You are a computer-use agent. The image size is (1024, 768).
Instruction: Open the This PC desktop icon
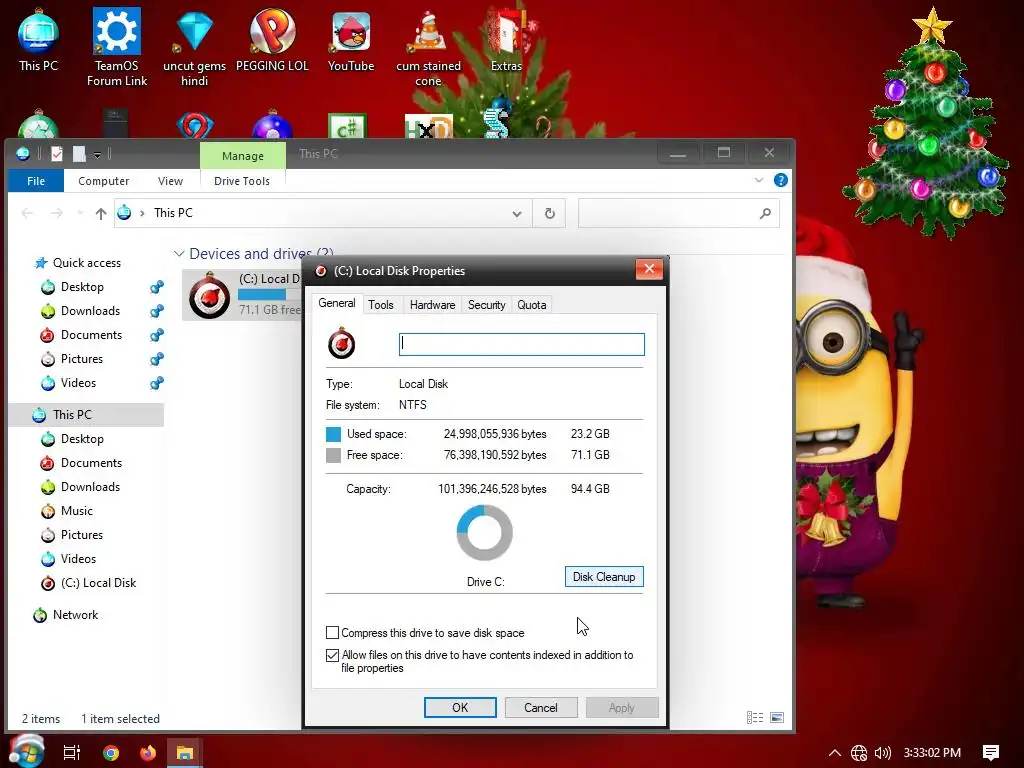tap(38, 40)
